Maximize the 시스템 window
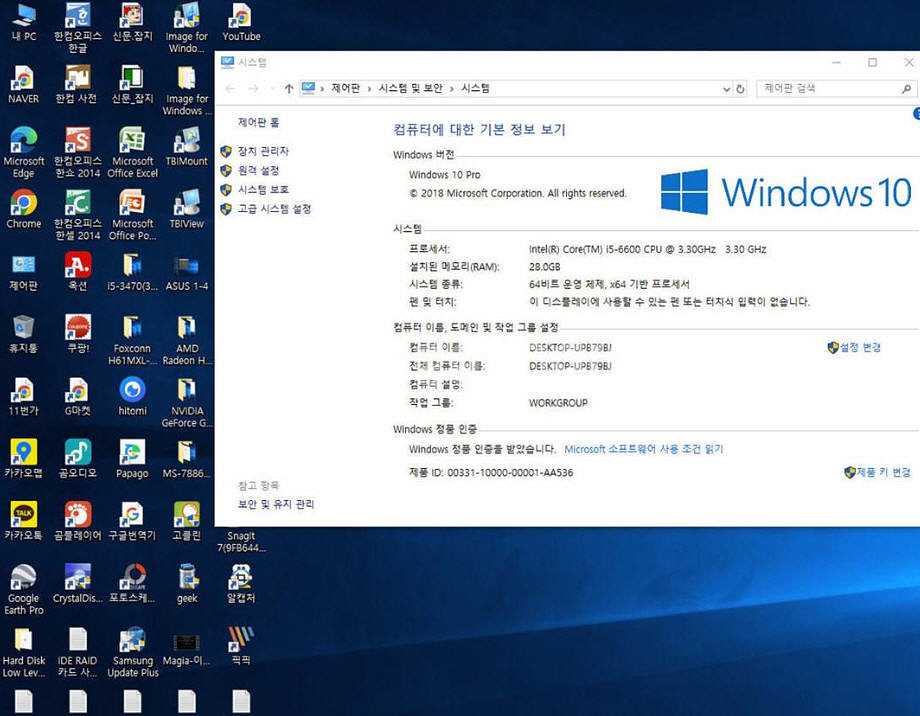This screenshot has width=920, height=716. 872,62
